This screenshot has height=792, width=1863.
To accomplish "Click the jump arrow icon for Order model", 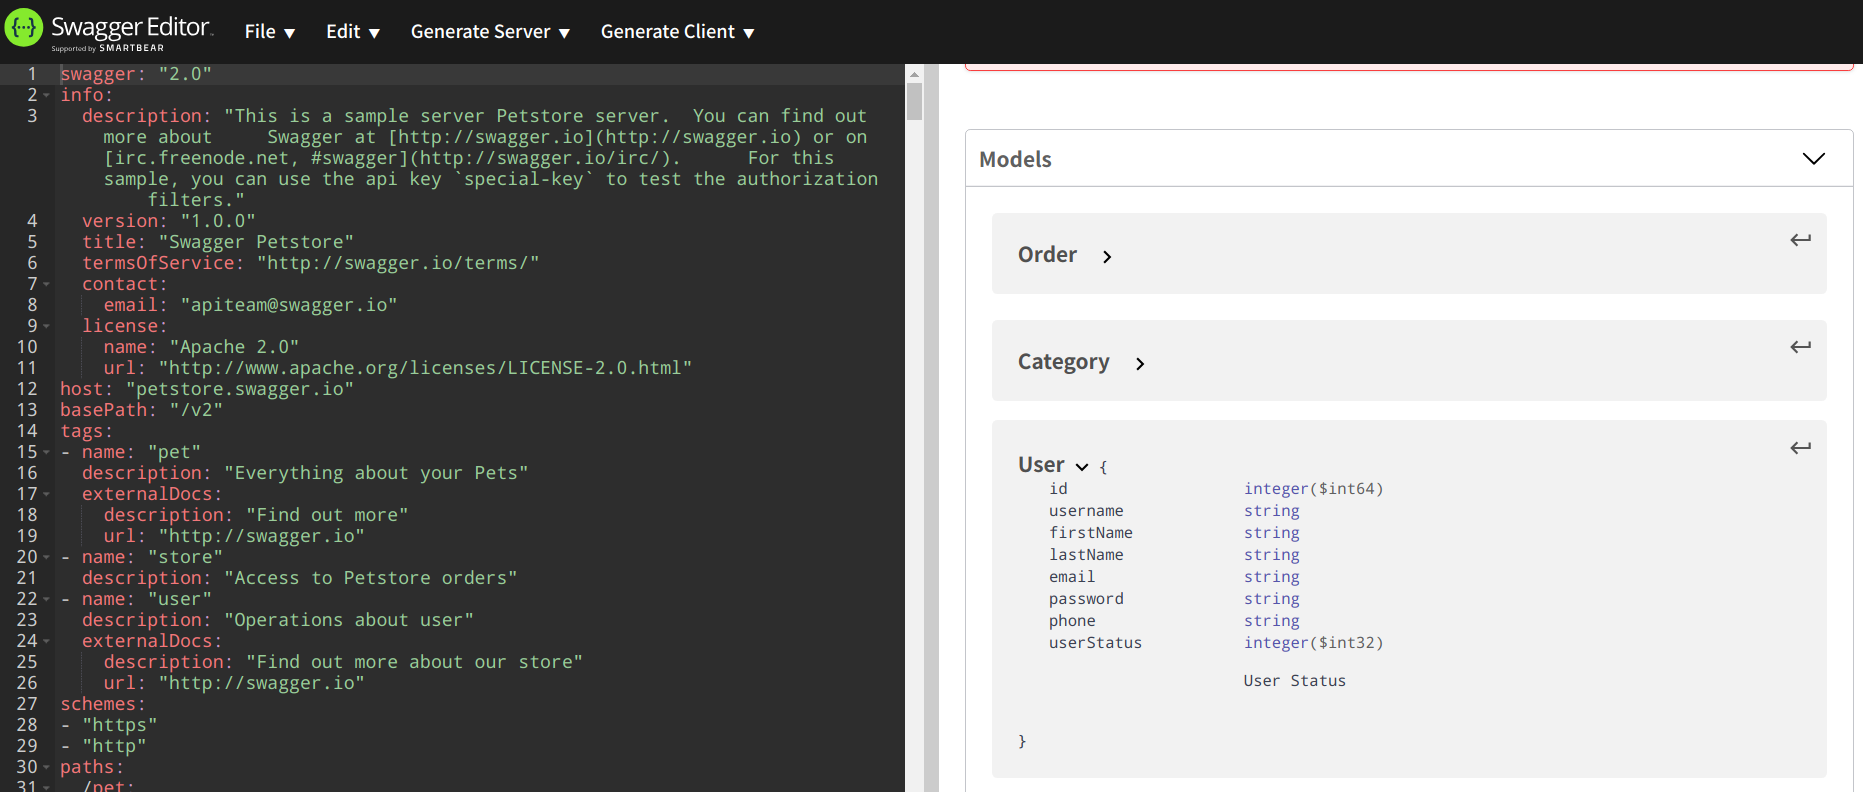I will click(1800, 240).
